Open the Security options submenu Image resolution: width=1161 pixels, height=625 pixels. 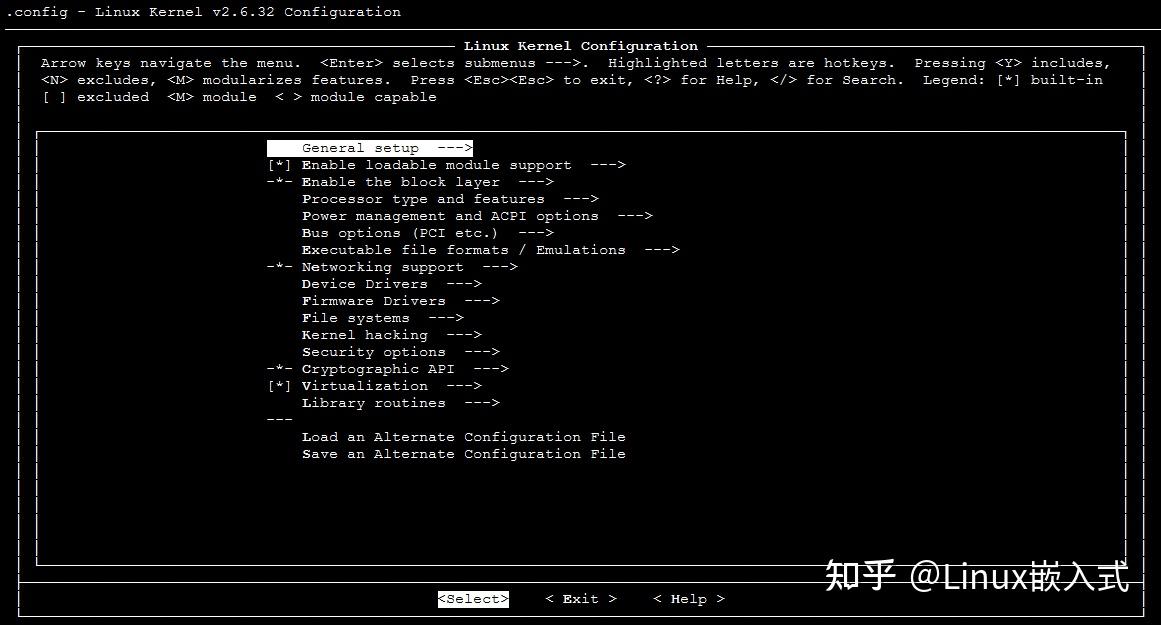click(x=375, y=351)
